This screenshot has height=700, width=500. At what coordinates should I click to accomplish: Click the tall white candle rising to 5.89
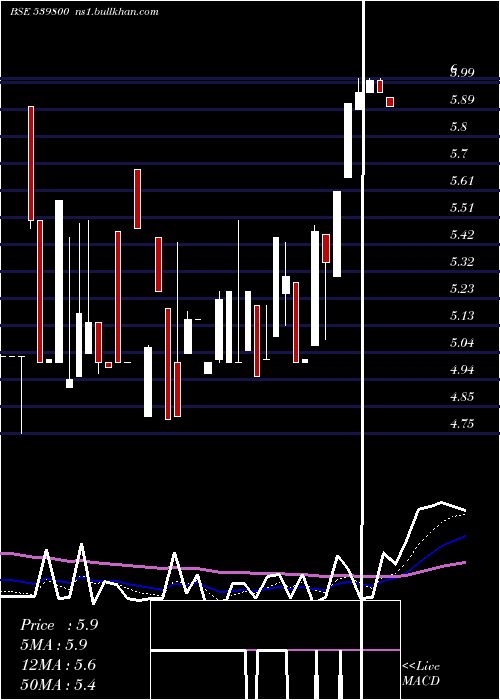pyautogui.click(x=348, y=140)
